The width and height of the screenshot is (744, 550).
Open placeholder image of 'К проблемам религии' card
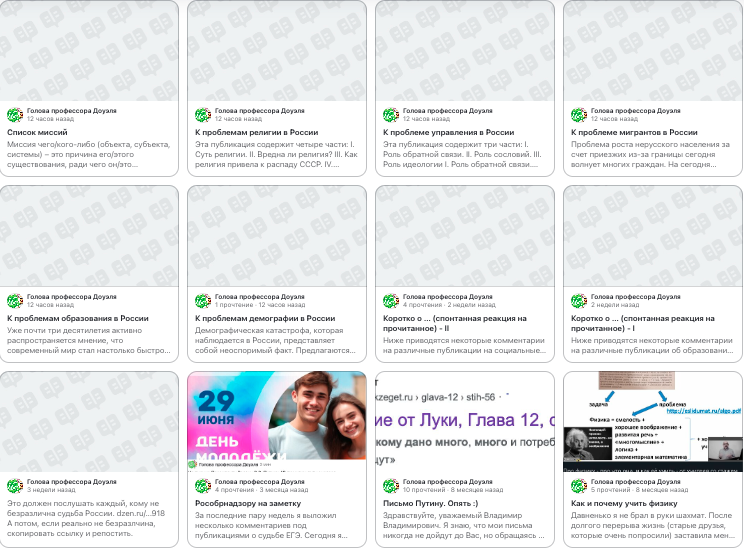click(277, 51)
